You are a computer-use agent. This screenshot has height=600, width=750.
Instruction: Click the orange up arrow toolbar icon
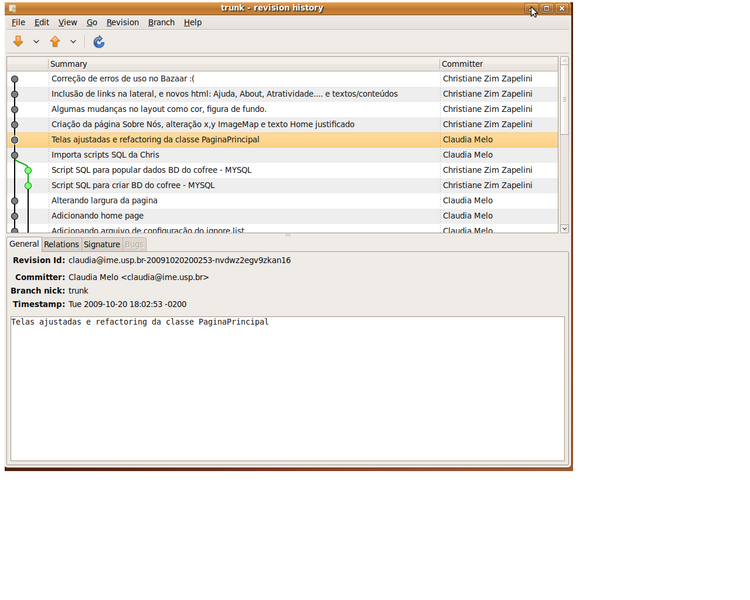pyautogui.click(x=55, y=42)
